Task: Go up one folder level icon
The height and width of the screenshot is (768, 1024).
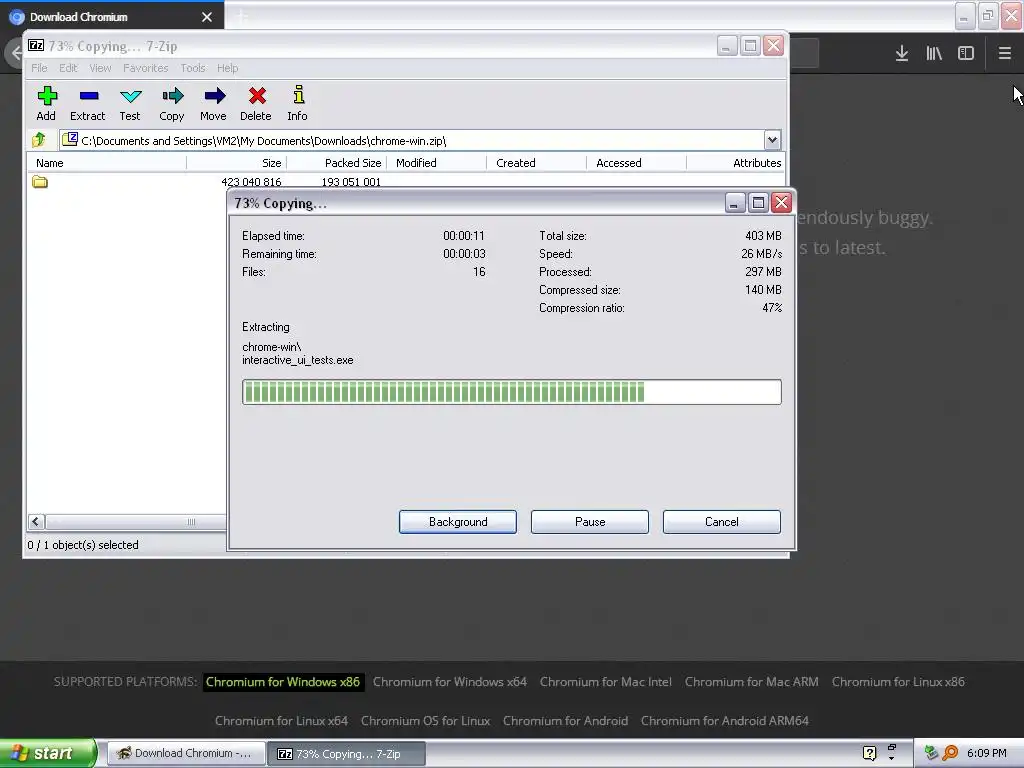Action: tap(39, 139)
